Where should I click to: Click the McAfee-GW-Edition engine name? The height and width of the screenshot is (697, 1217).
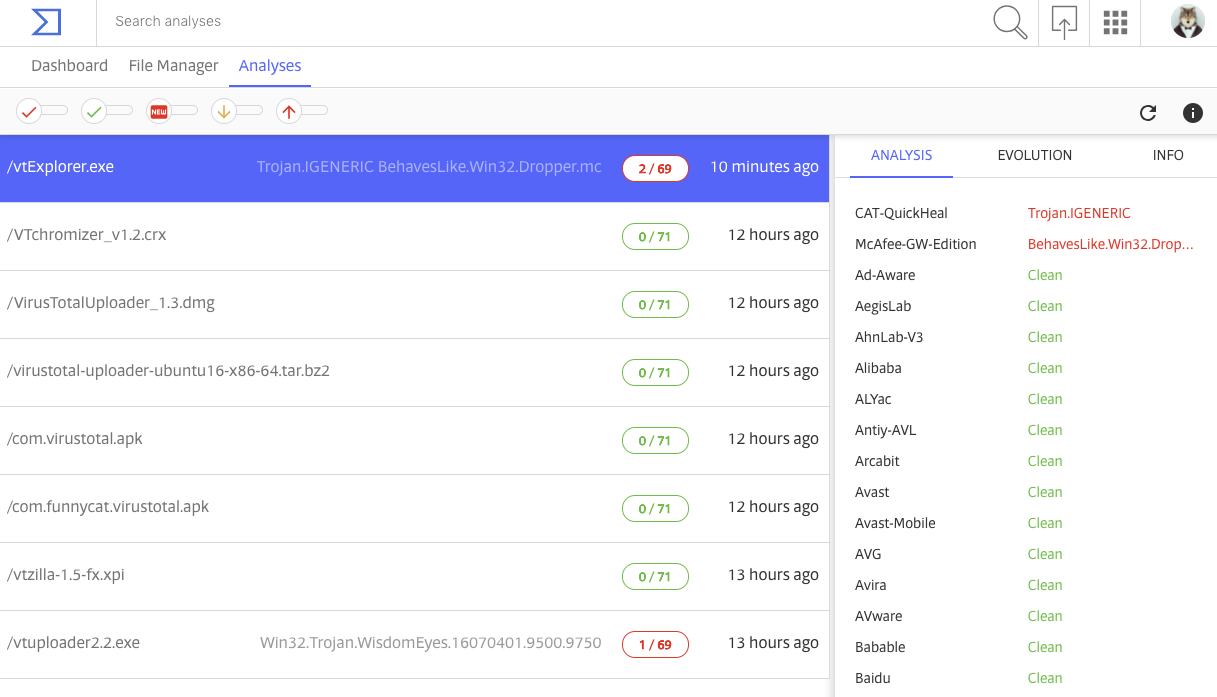pyautogui.click(x=916, y=244)
